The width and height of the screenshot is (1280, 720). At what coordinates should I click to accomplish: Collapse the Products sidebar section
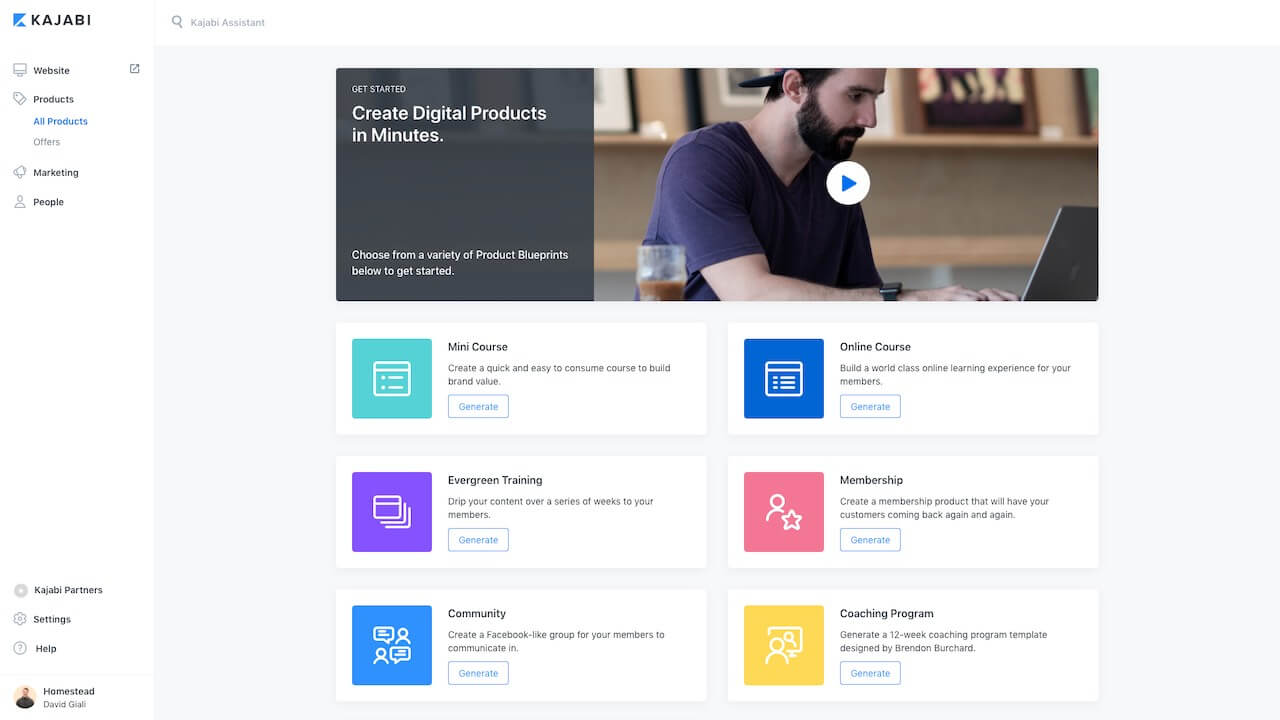(53, 99)
